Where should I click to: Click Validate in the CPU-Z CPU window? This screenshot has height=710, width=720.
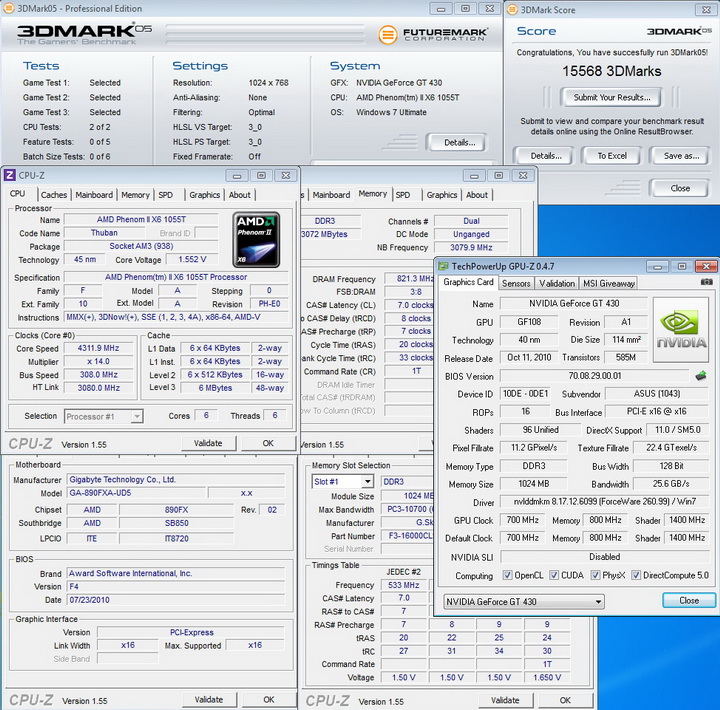click(x=208, y=443)
